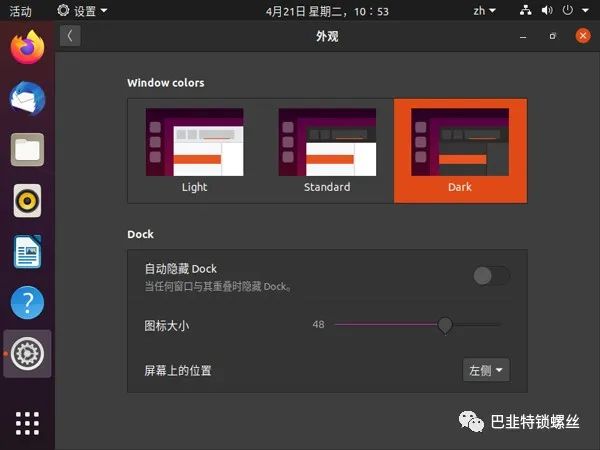Image resolution: width=600 pixels, height=450 pixels.
Task: Click the Dock section heading
Action: [140, 234]
